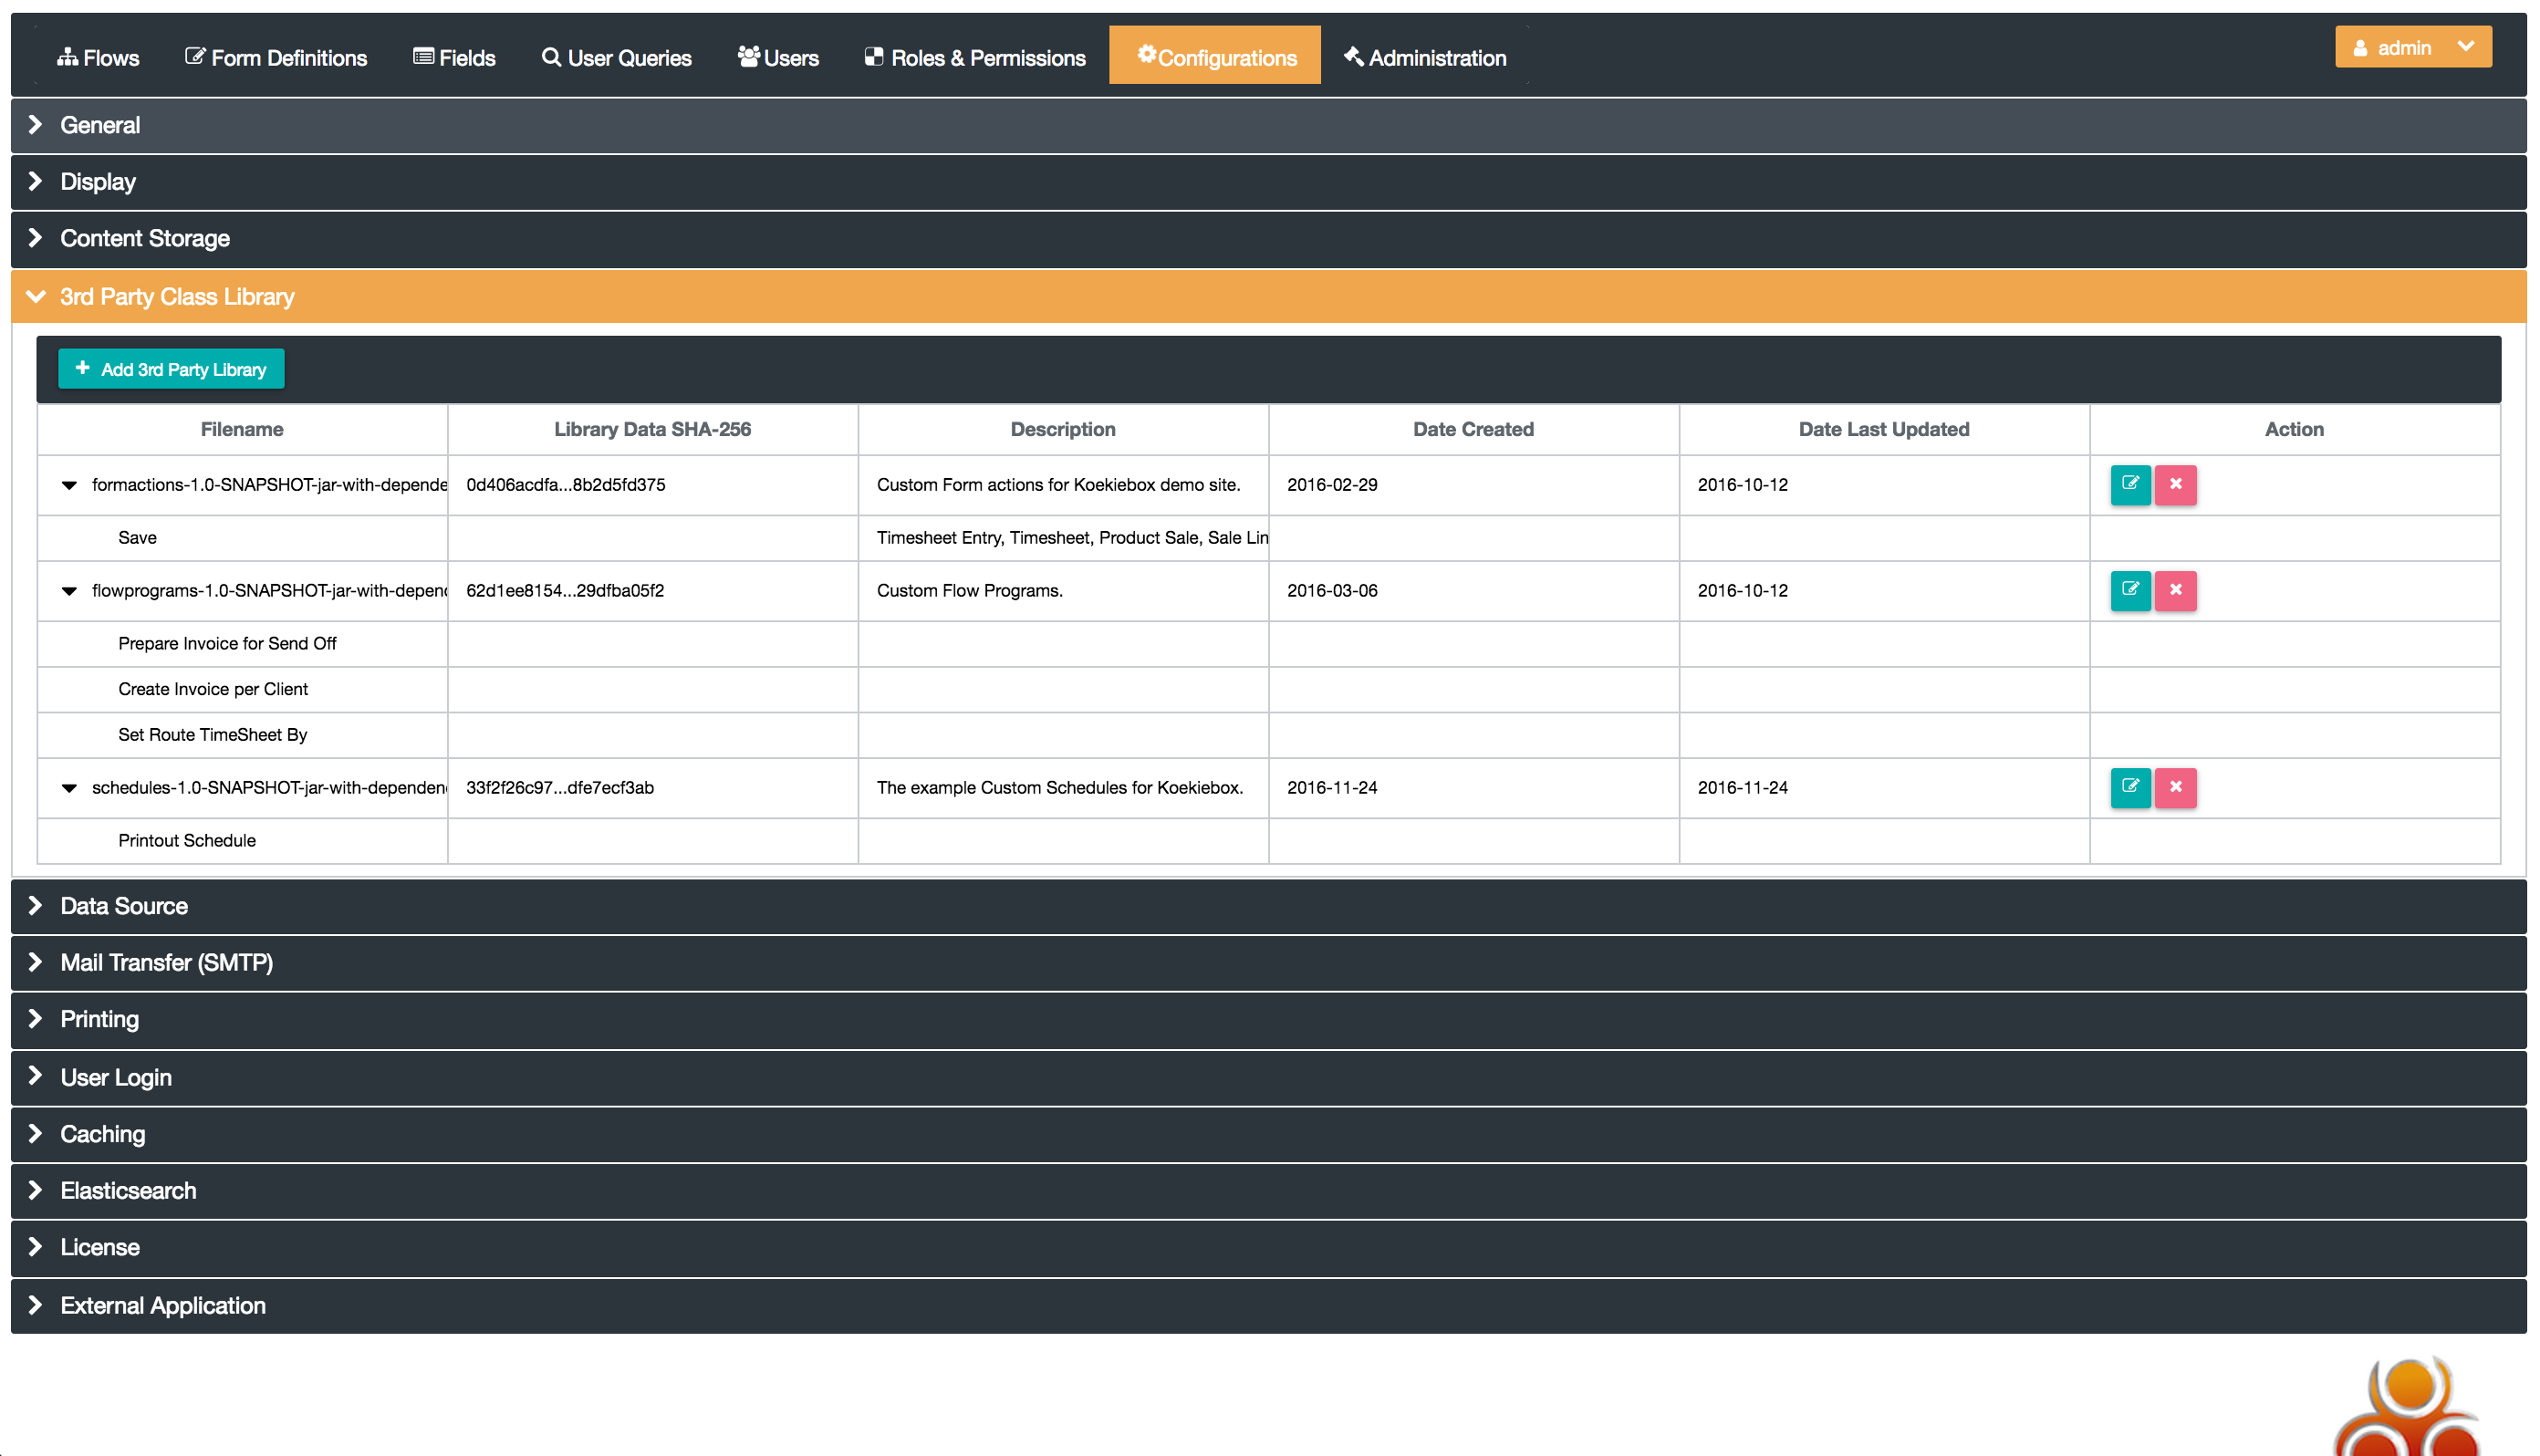Collapse the flowprograms jar tree row
The image size is (2540, 1456).
[69, 592]
